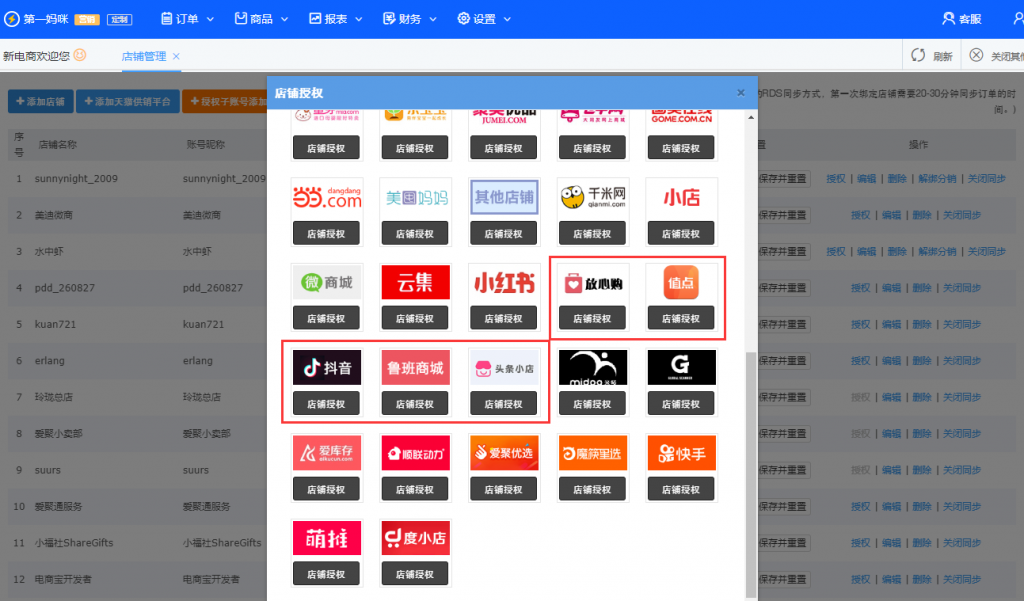Click the 关闭其他 close-others icon
Screen dimensions: 1024x601
(x=976, y=56)
